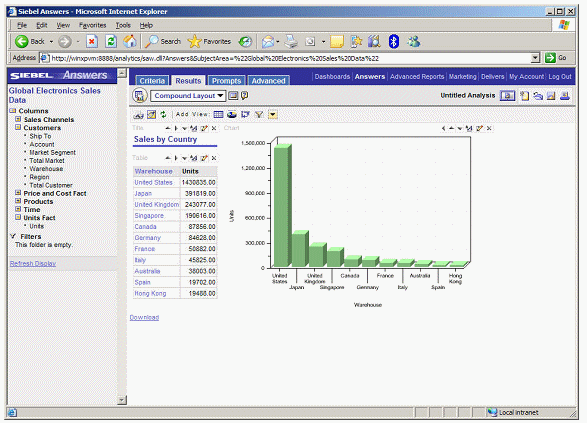This screenshot has height=423, width=587.
Task: Go to Marketing link
Action: 463,76
